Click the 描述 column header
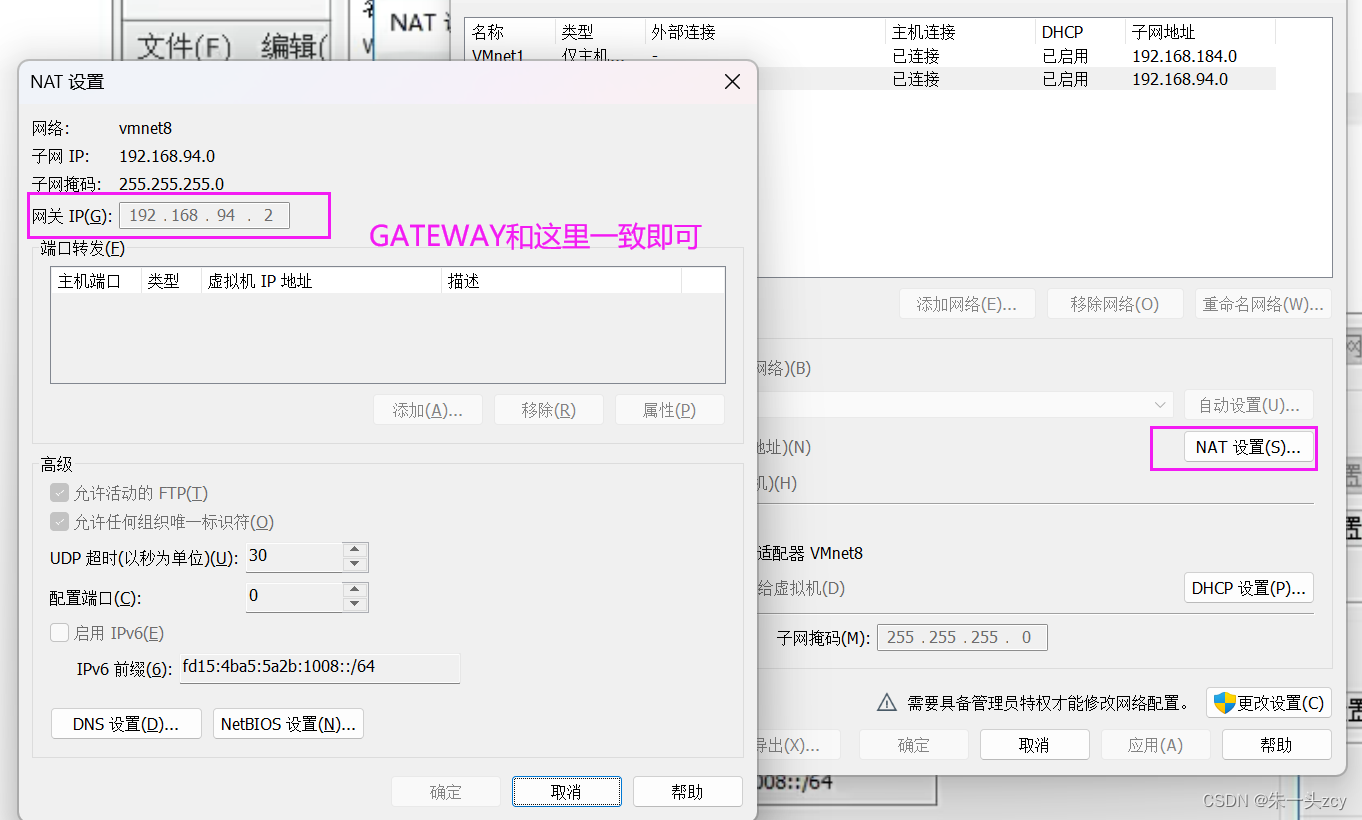 pos(561,281)
